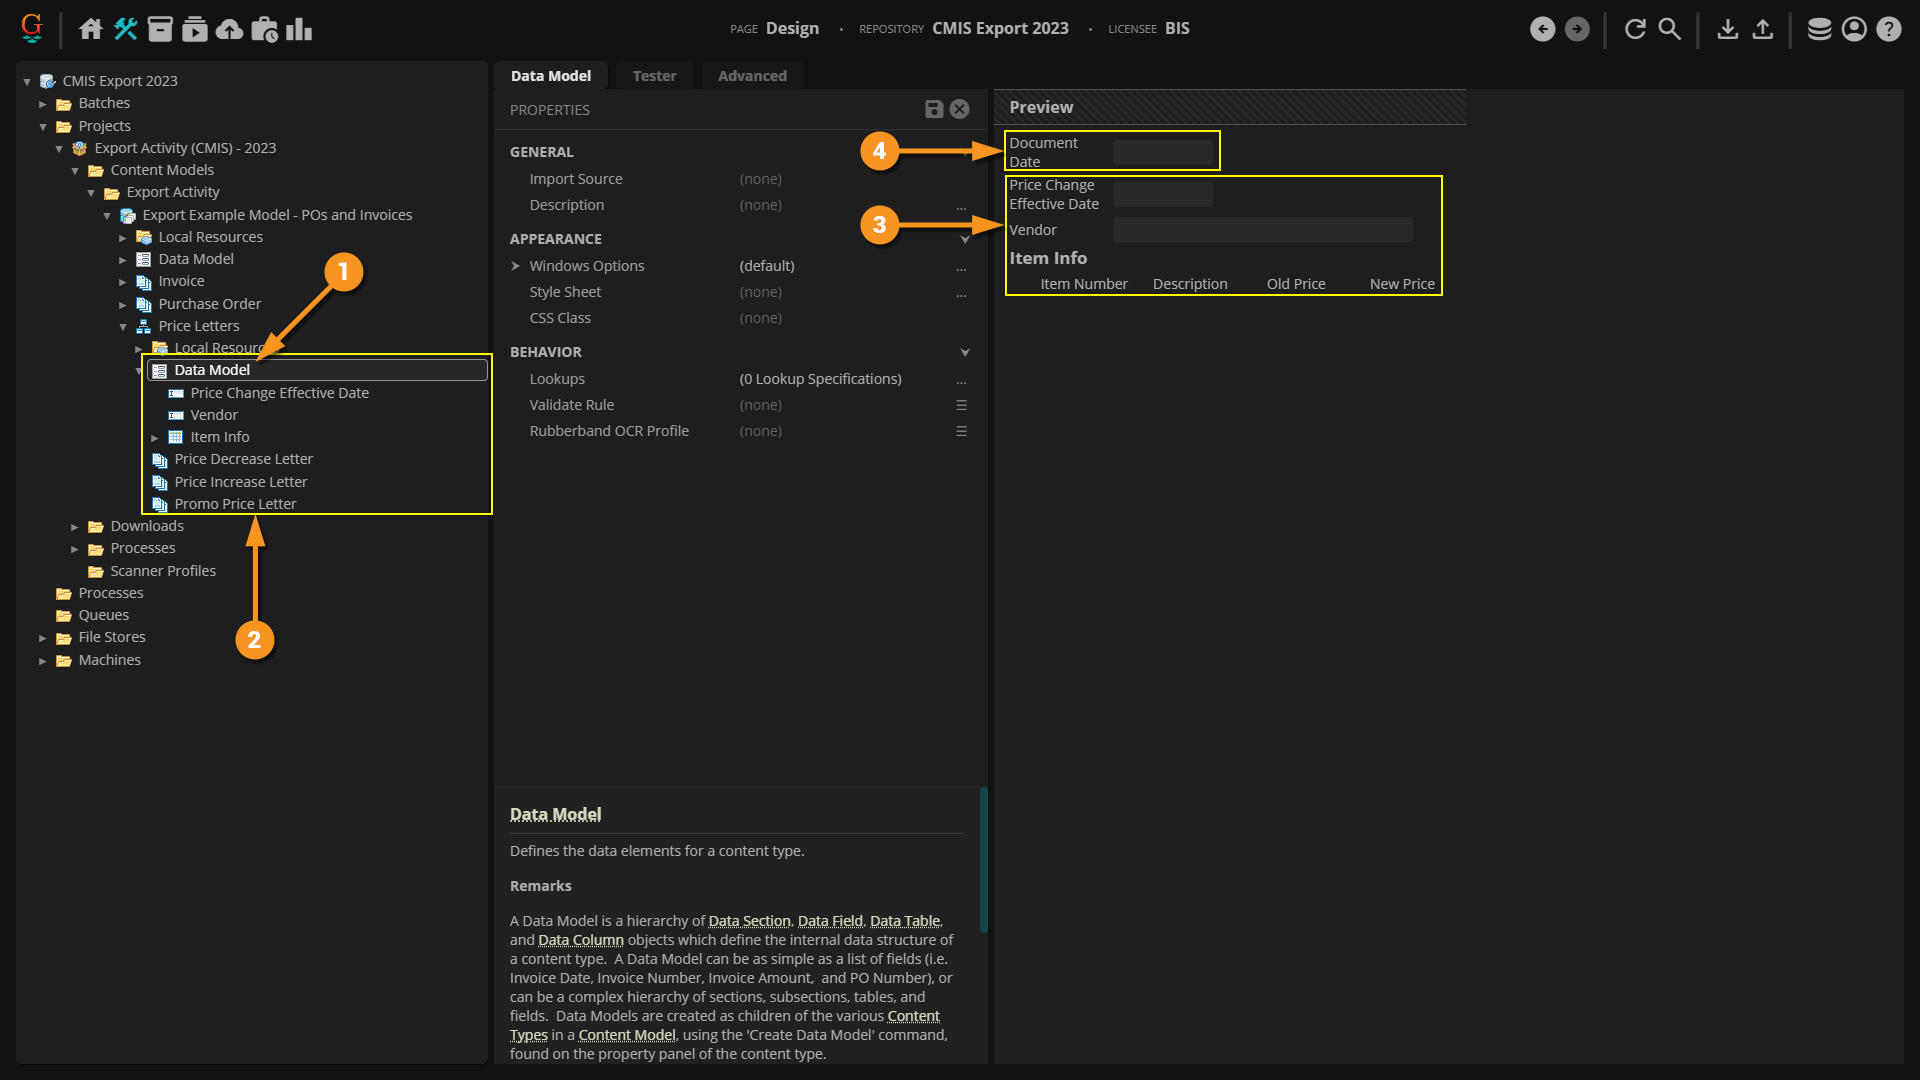Screen dimensions: 1920x1080
Task: Open the Batches archive box icon
Action: (160, 29)
